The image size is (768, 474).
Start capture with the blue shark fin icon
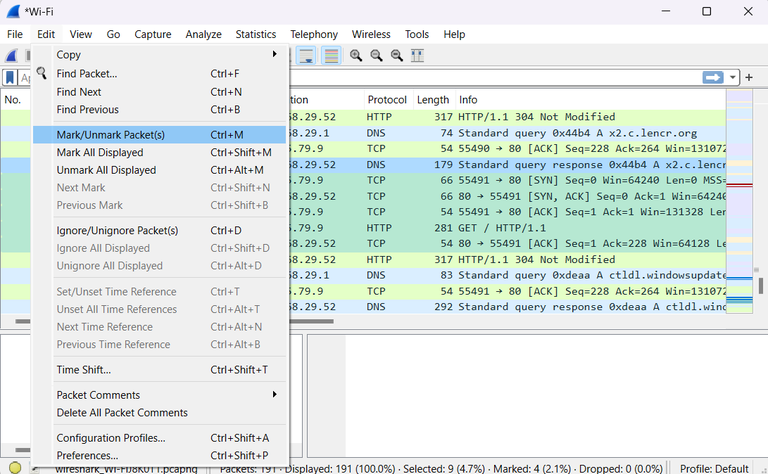12,55
